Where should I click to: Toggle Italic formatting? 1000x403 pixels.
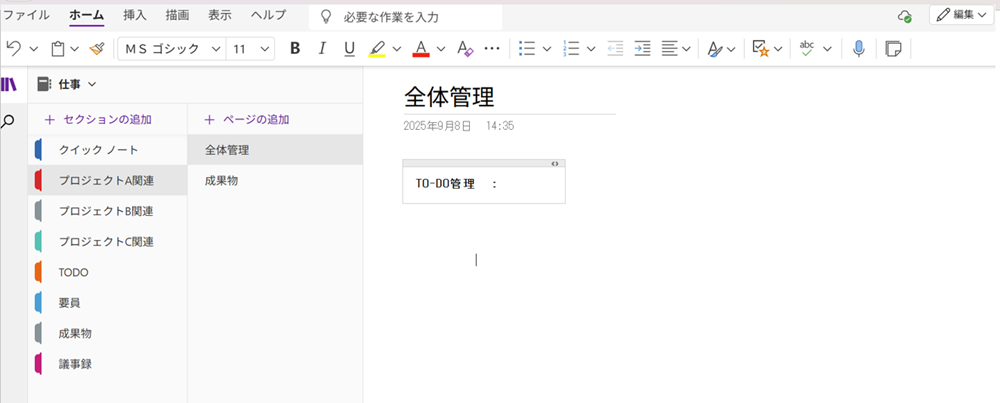click(x=322, y=48)
